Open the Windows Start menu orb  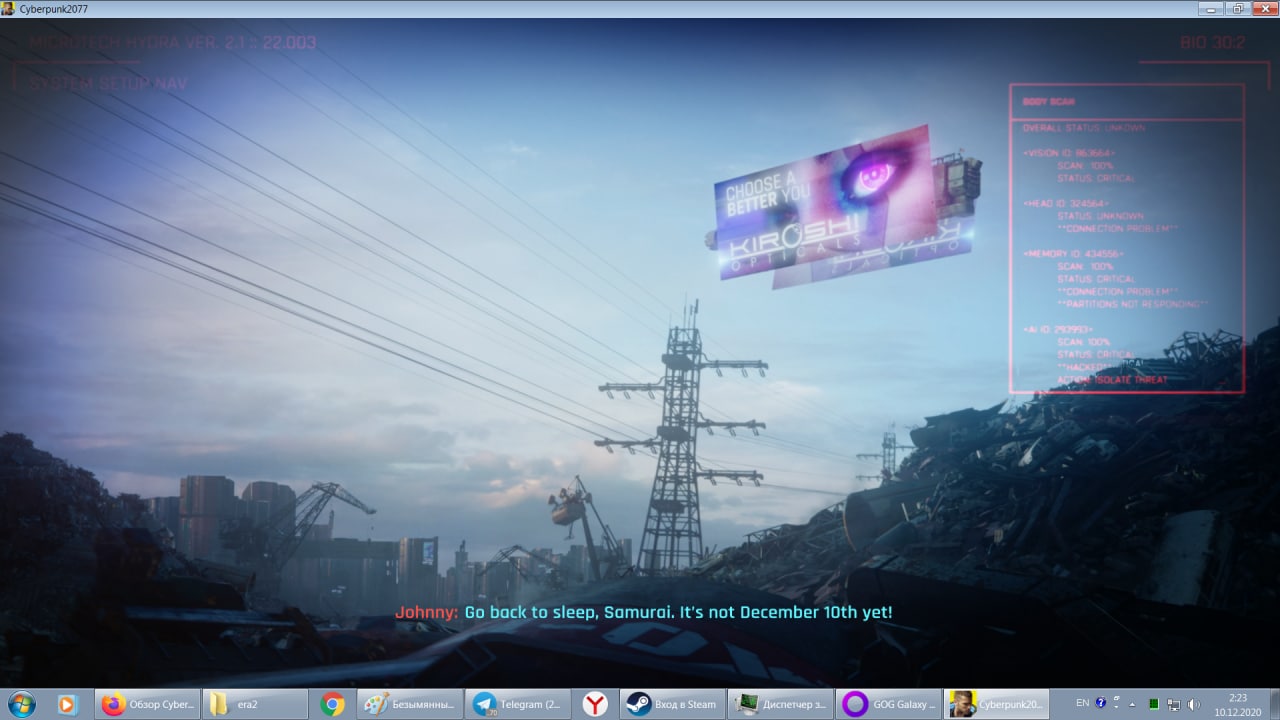[20, 704]
